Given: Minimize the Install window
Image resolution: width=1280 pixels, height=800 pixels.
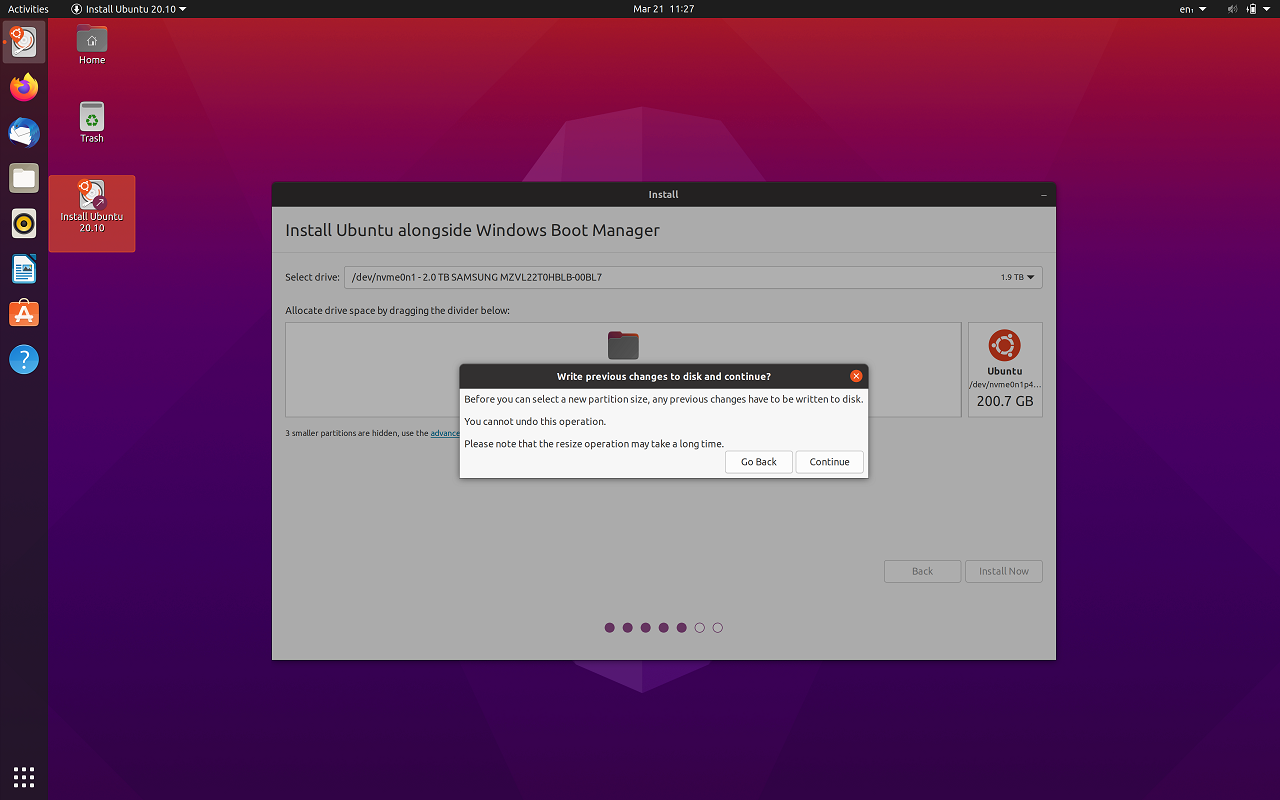Looking at the screenshot, I should (1043, 195).
